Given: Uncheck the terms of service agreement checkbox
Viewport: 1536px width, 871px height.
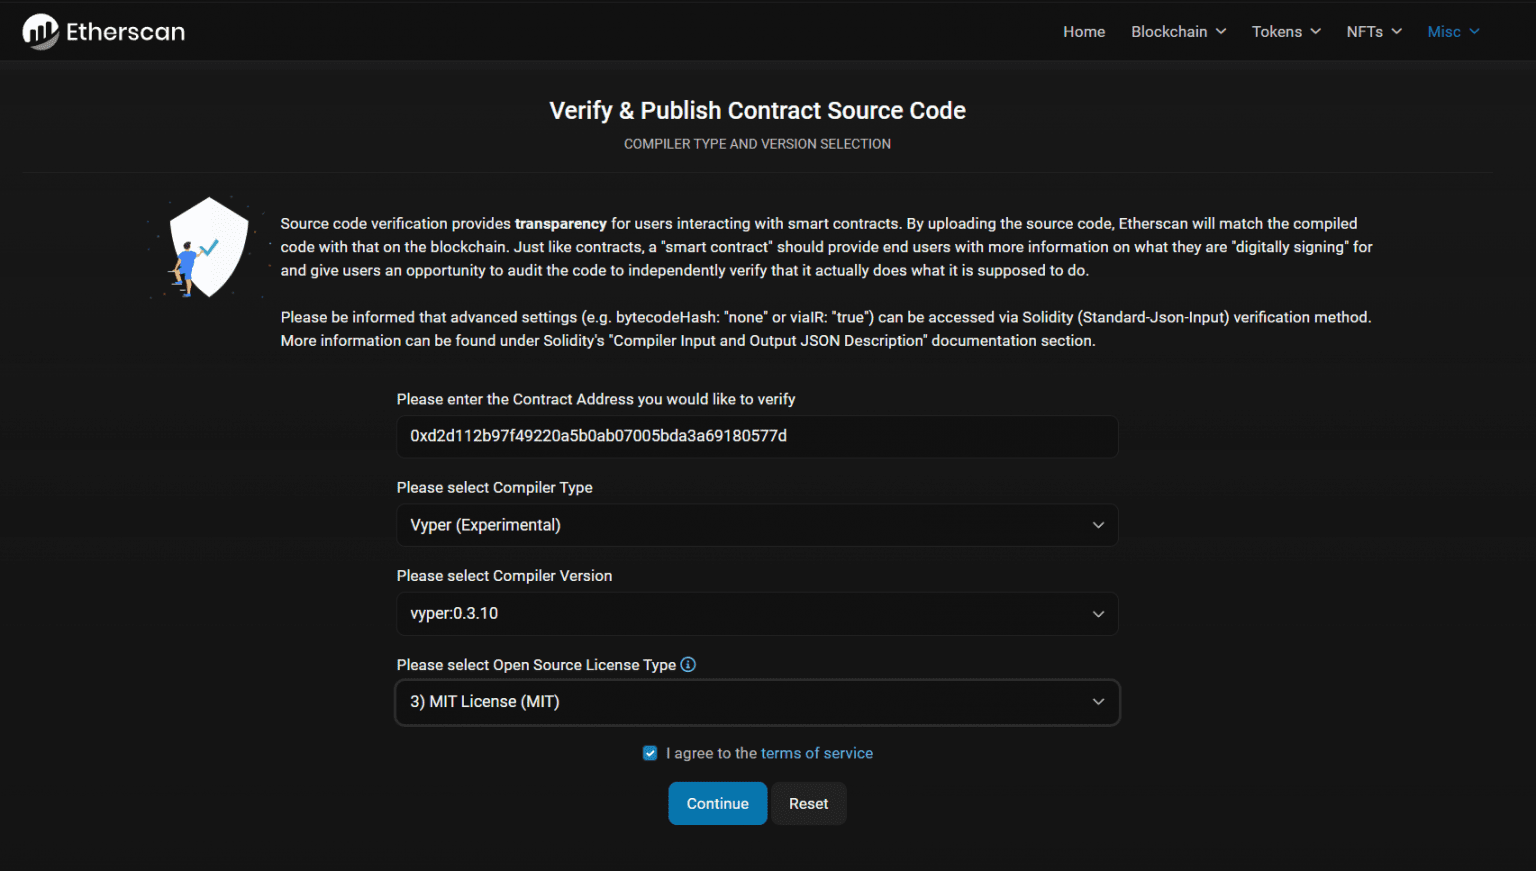Looking at the screenshot, I should (x=650, y=752).
